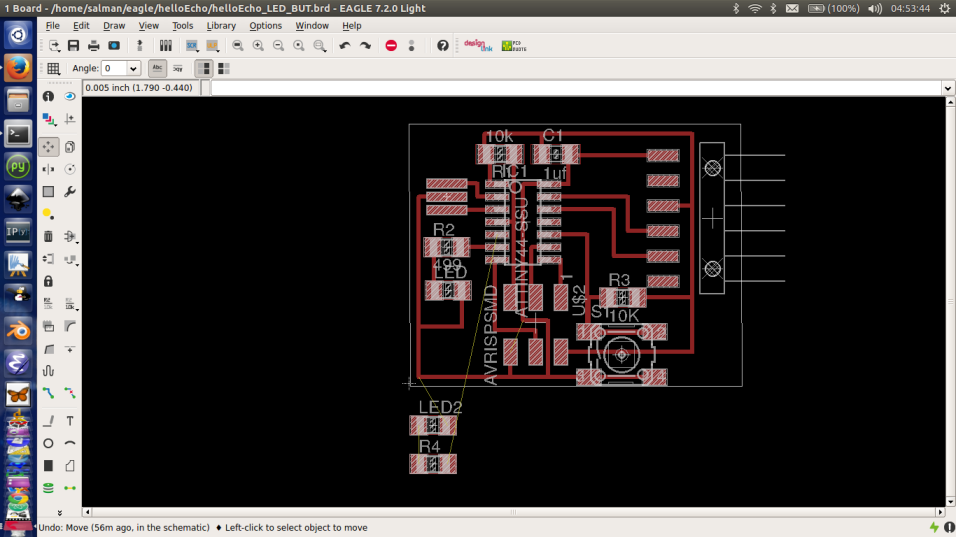956x537 pixels.
Task: Click the Print icon
Action: tap(94, 46)
